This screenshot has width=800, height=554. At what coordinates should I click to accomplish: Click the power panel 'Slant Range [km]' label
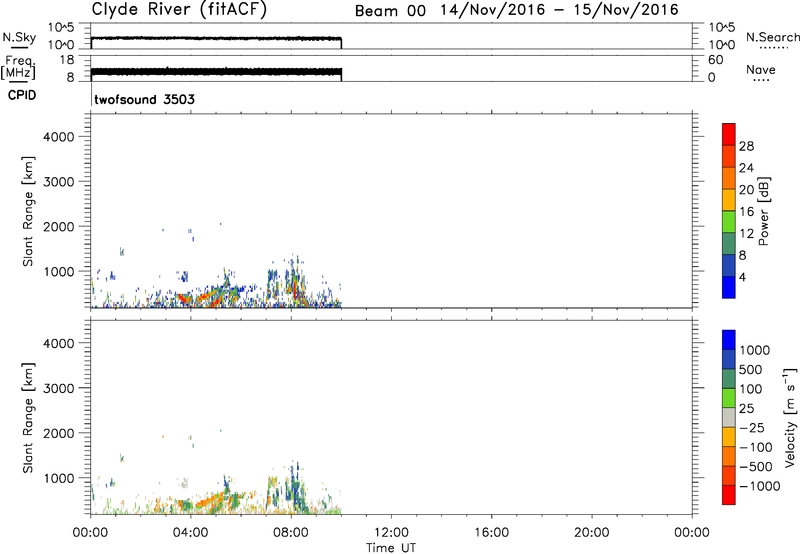(x=28, y=211)
